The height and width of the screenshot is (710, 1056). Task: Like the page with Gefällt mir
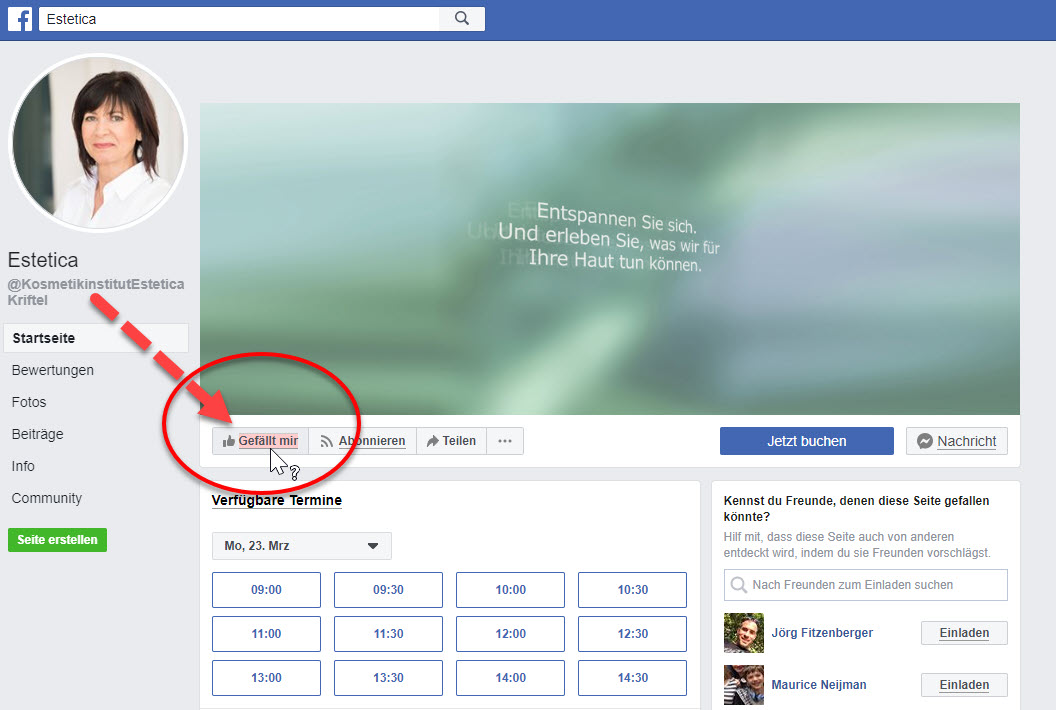[x=261, y=441]
